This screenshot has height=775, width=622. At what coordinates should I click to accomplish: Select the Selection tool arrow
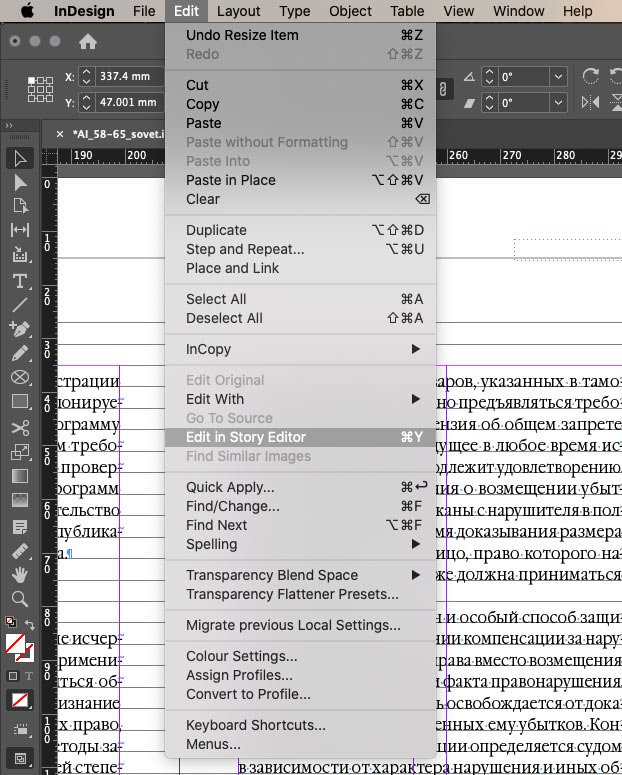20,159
